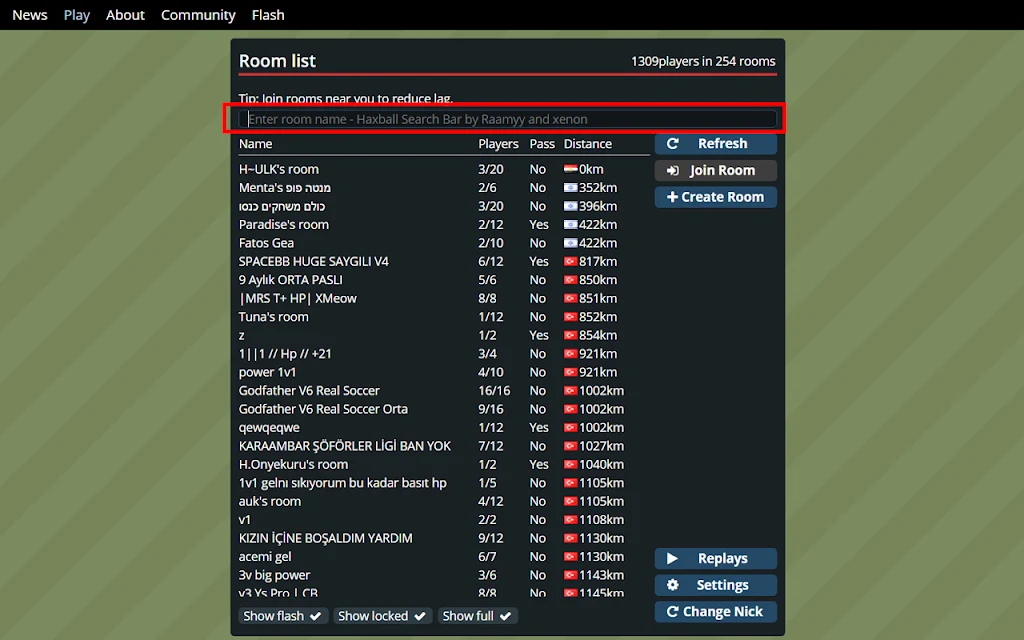Go to the Community section

click(198, 15)
